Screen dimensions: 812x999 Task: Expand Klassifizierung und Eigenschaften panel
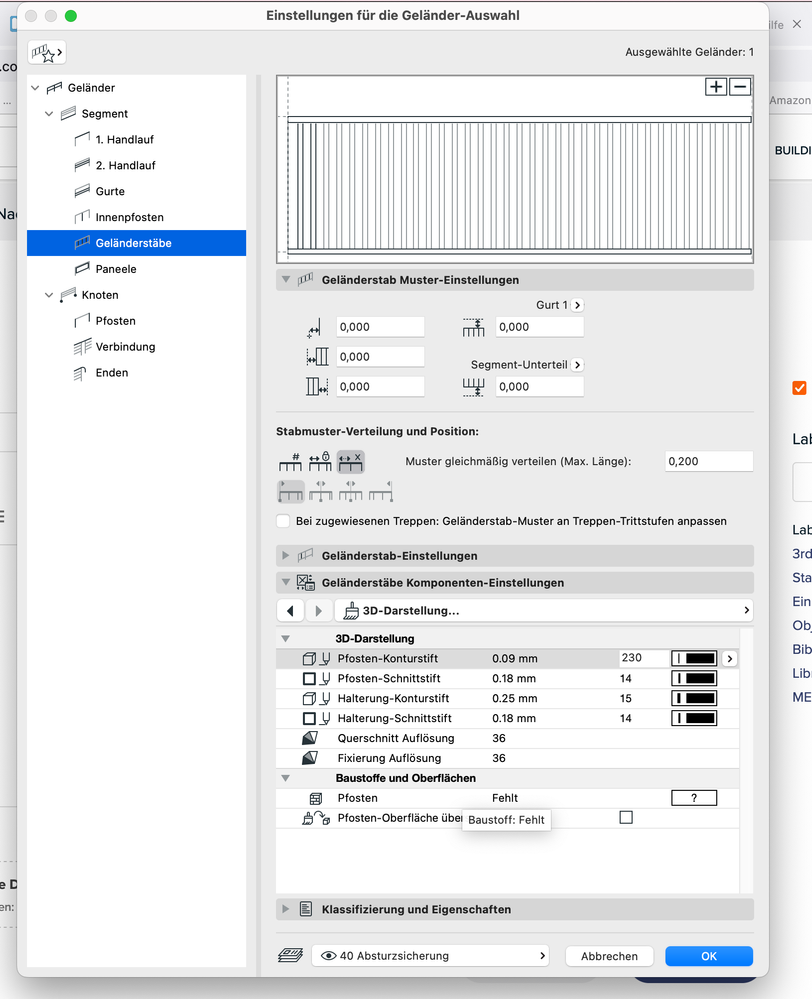click(286, 909)
